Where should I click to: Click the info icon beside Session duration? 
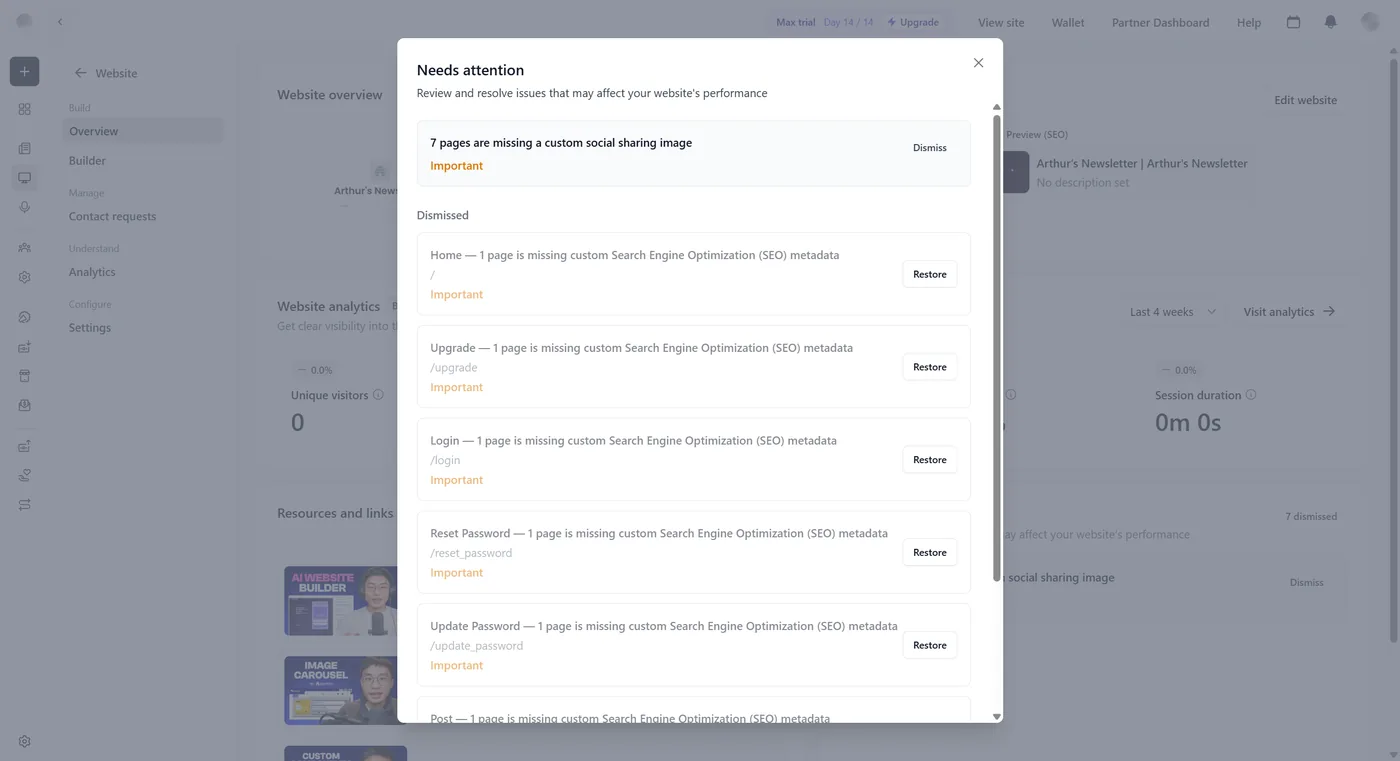click(1251, 395)
